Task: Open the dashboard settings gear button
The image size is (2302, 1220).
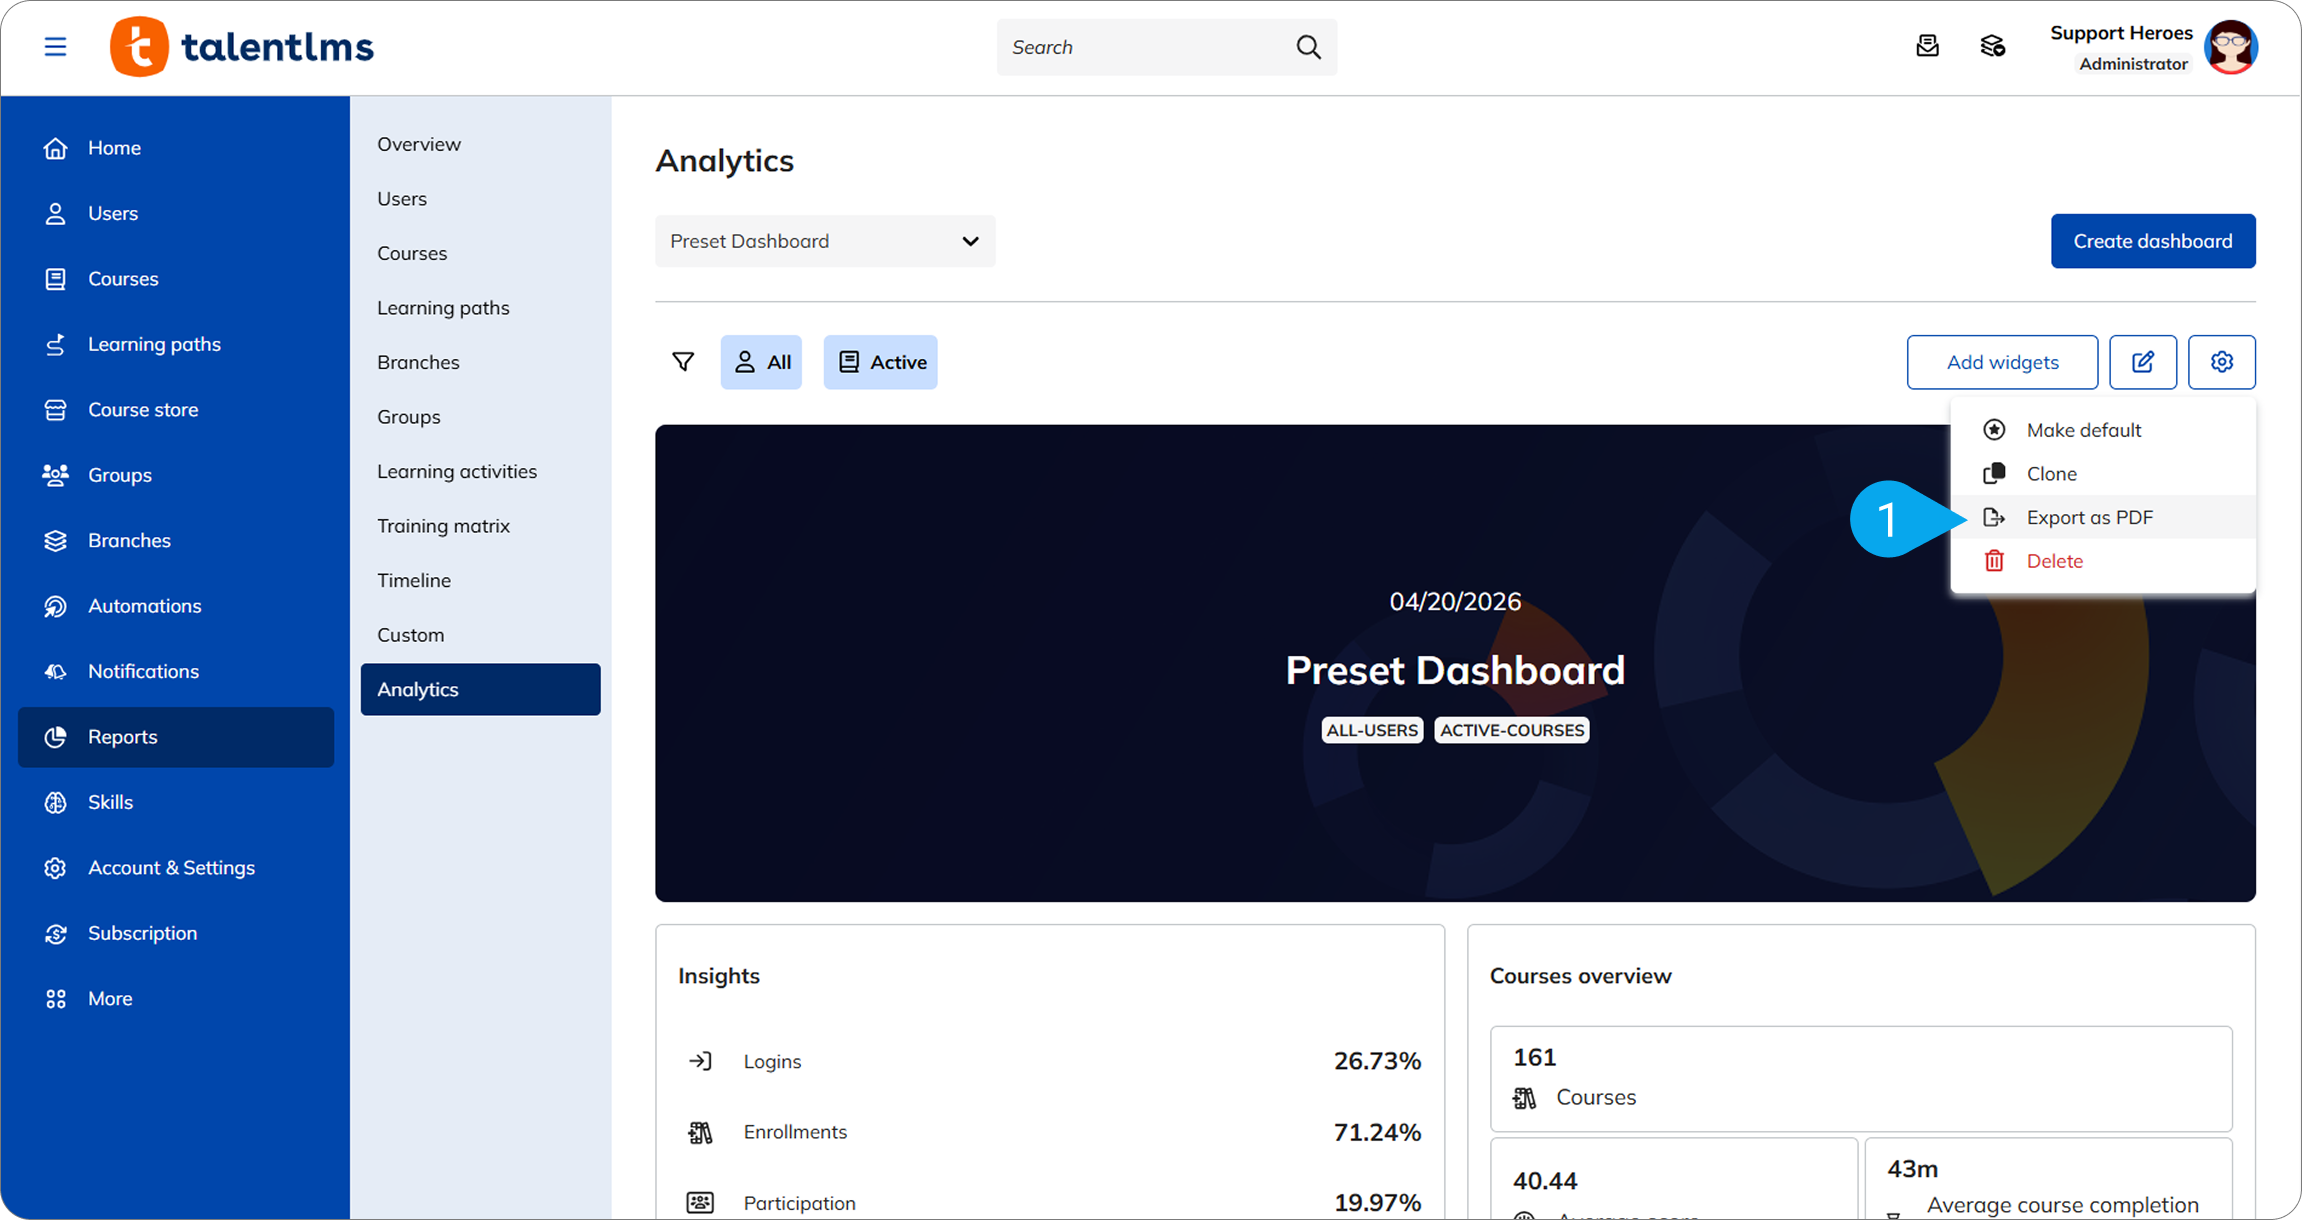Action: (x=2222, y=362)
